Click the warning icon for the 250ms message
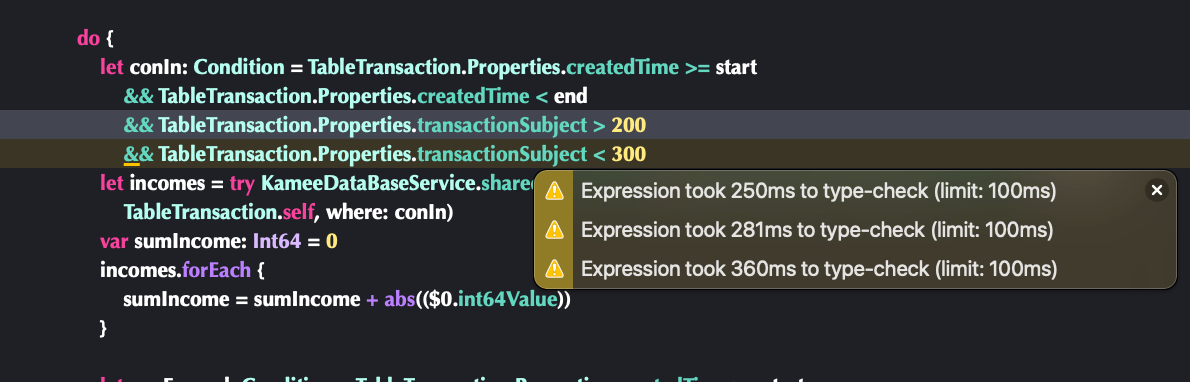The width and height of the screenshot is (1190, 382). (555, 191)
